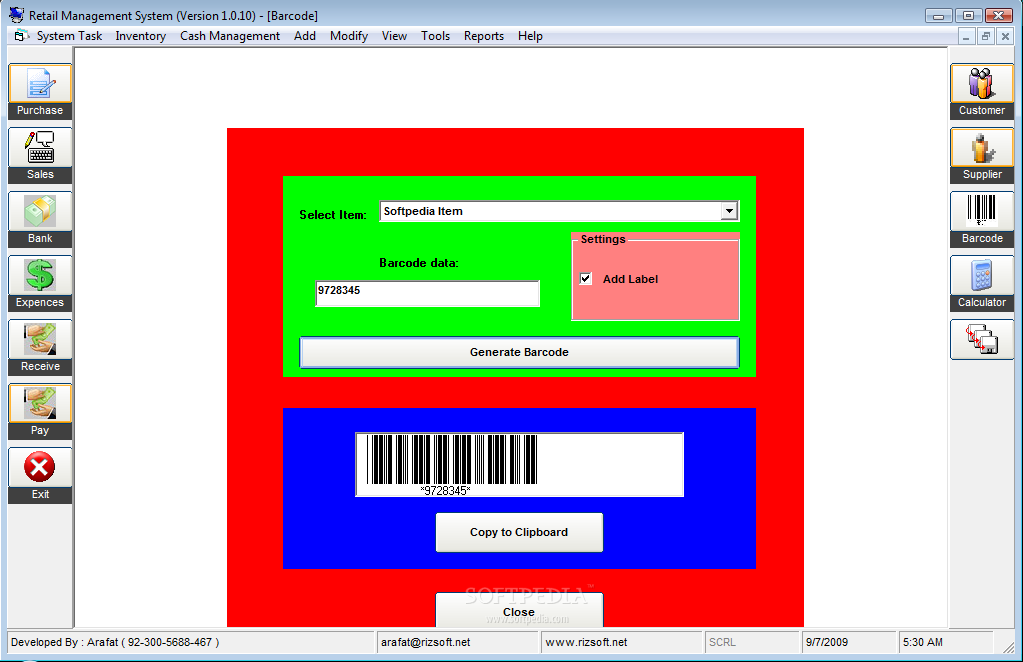The width and height of the screenshot is (1023, 662).
Task: Open the View menu
Action: pos(394,36)
